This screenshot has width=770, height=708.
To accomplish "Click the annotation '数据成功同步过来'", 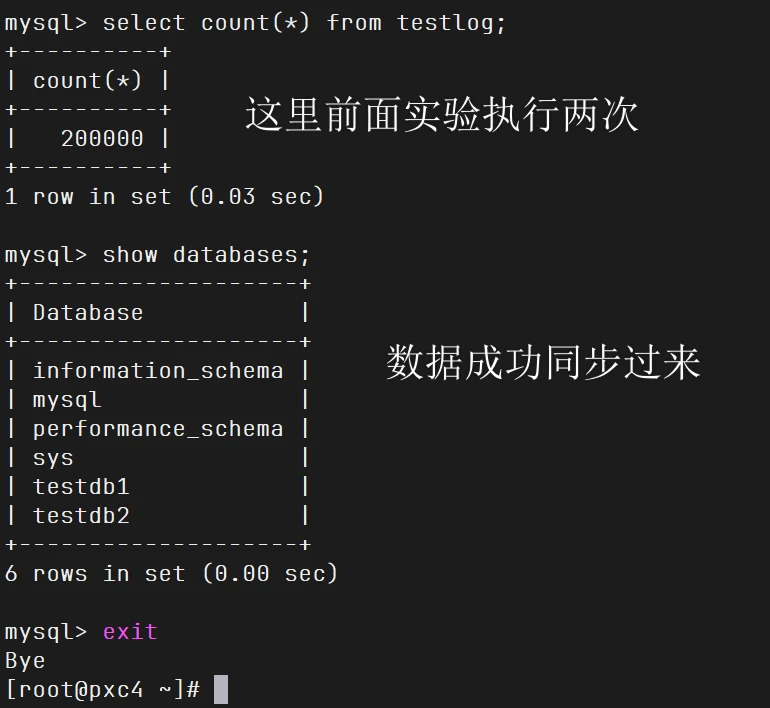I will 543,362.
